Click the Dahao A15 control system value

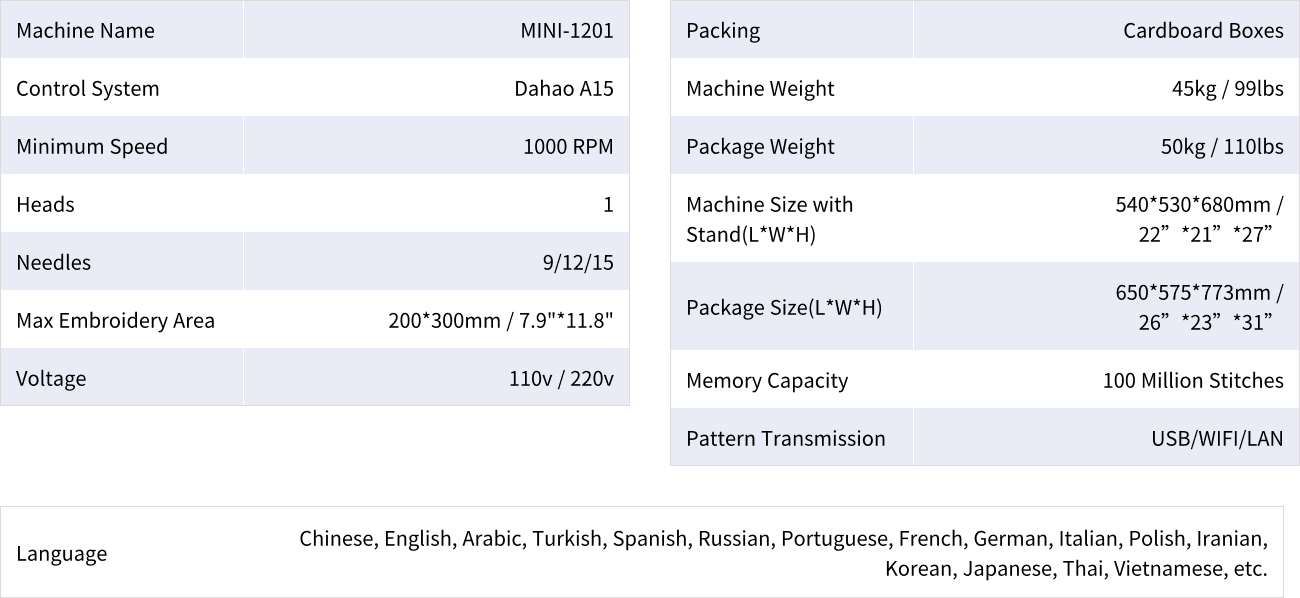[x=563, y=88]
